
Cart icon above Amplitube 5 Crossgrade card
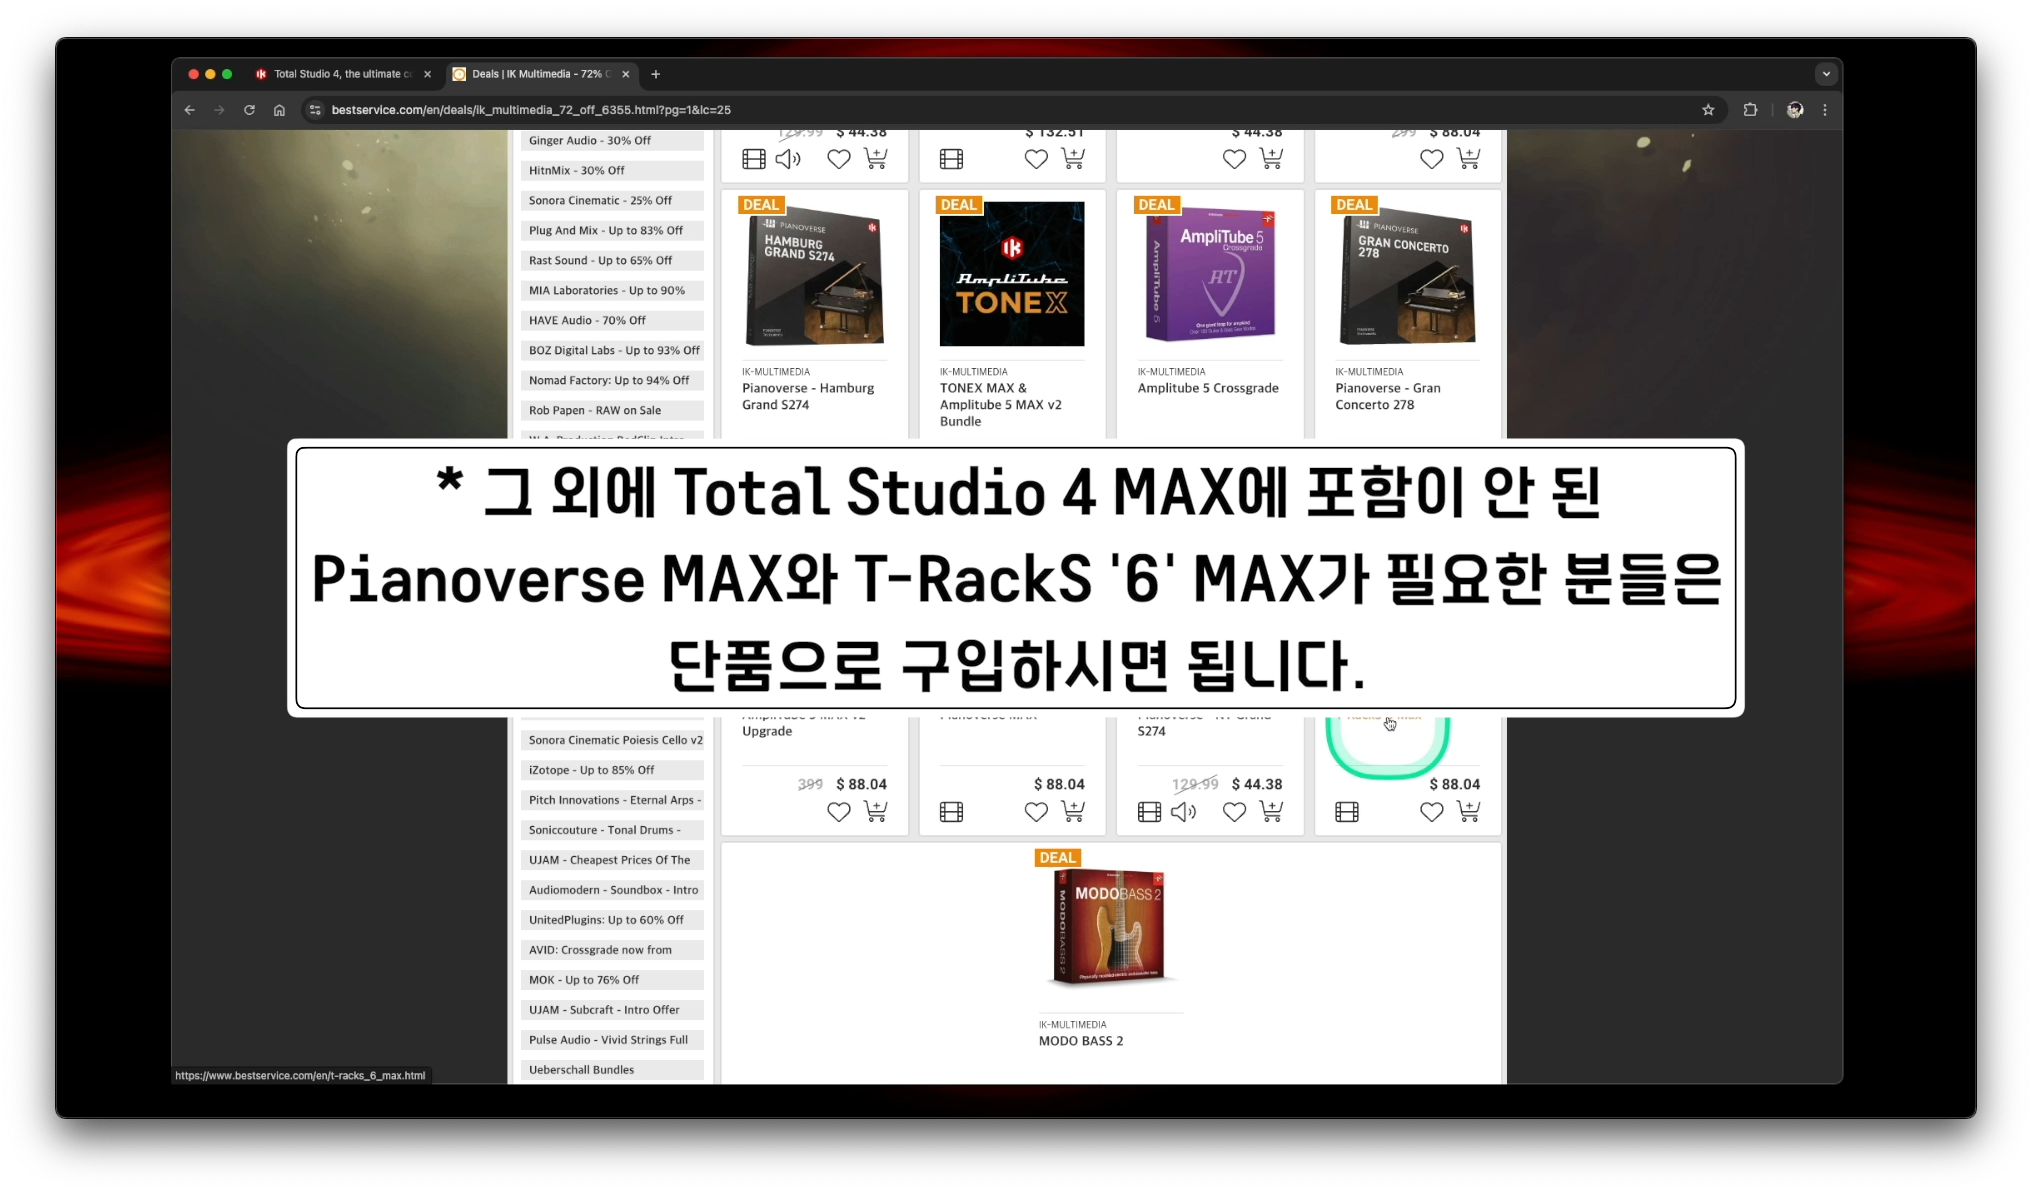click(x=1271, y=158)
